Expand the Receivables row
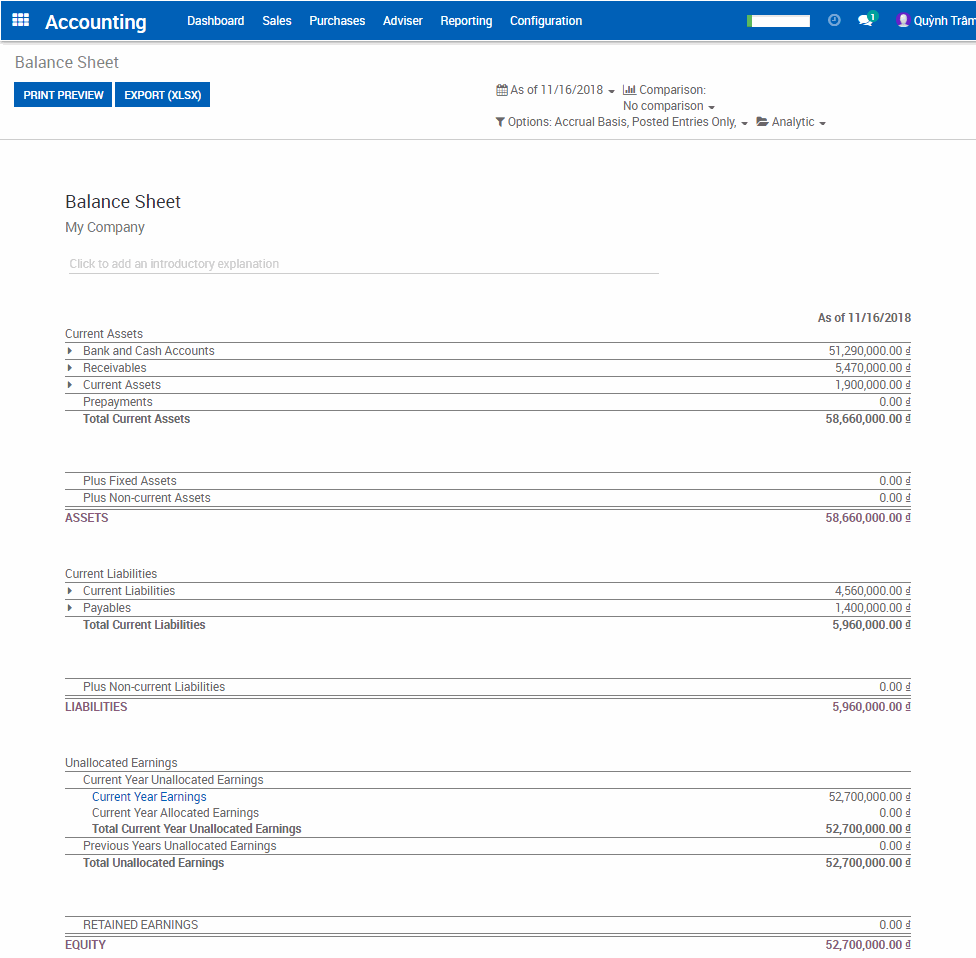Viewport: 976px width, 958px height. [70, 368]
